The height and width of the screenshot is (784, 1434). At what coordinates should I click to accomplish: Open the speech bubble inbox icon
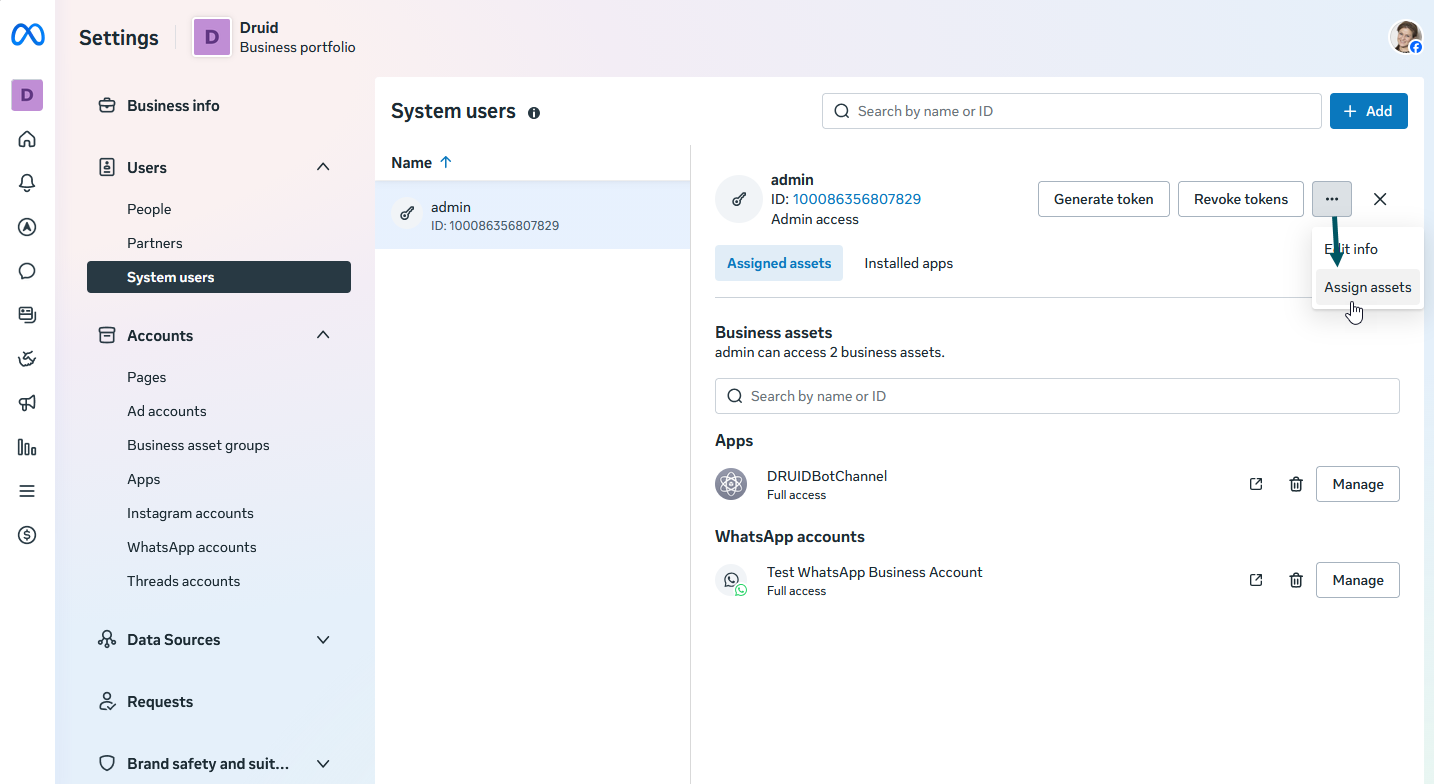pos(27,271)
